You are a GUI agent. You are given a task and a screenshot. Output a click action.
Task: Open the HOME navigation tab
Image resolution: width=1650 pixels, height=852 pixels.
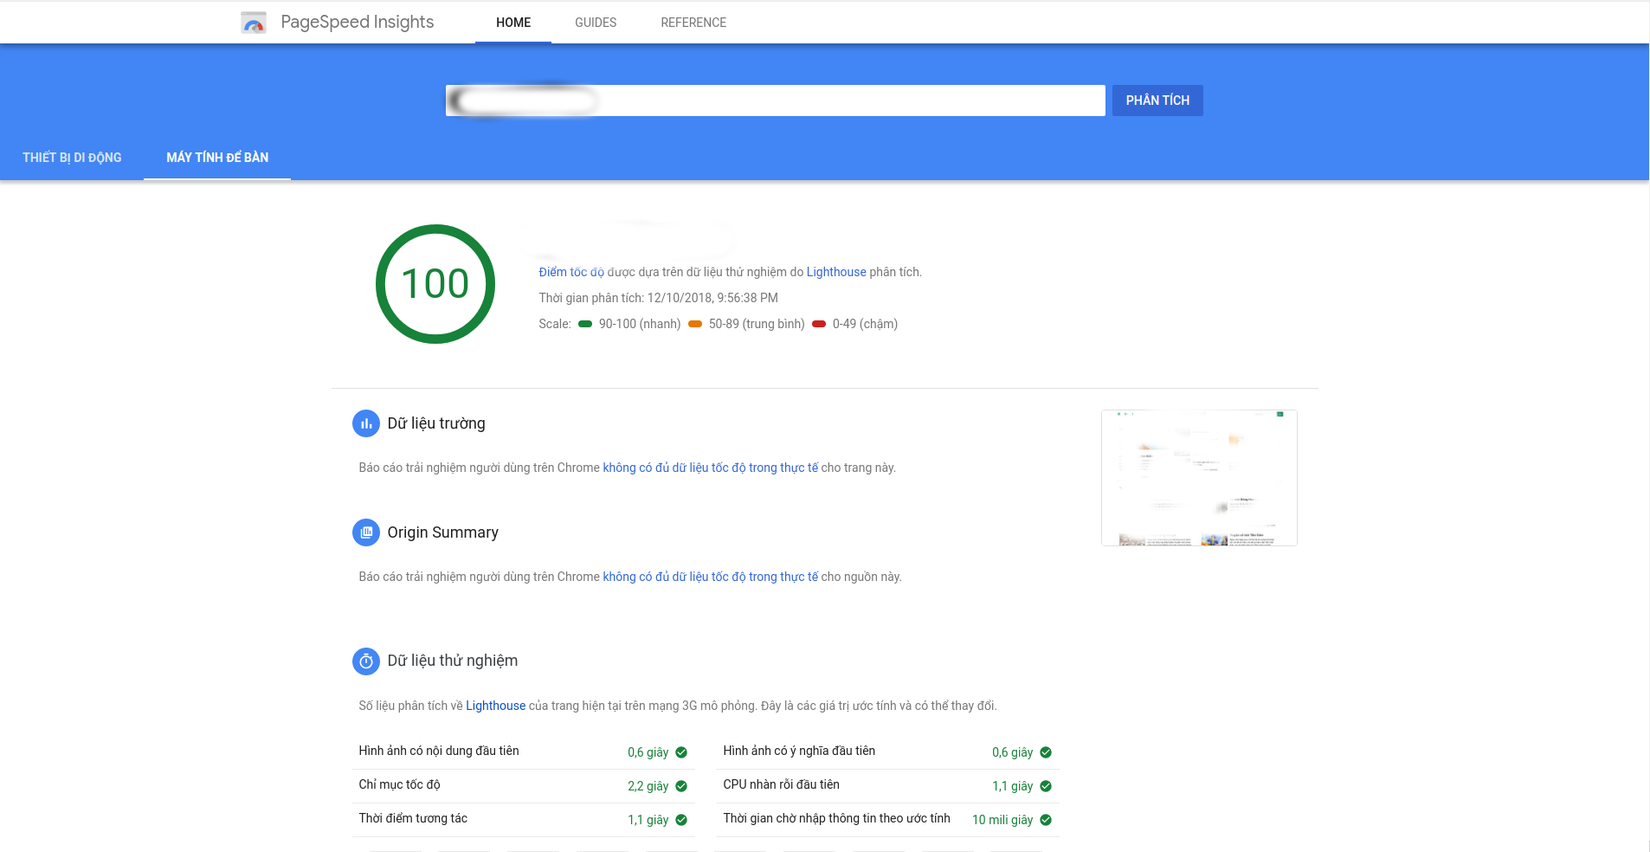(513, 22)
